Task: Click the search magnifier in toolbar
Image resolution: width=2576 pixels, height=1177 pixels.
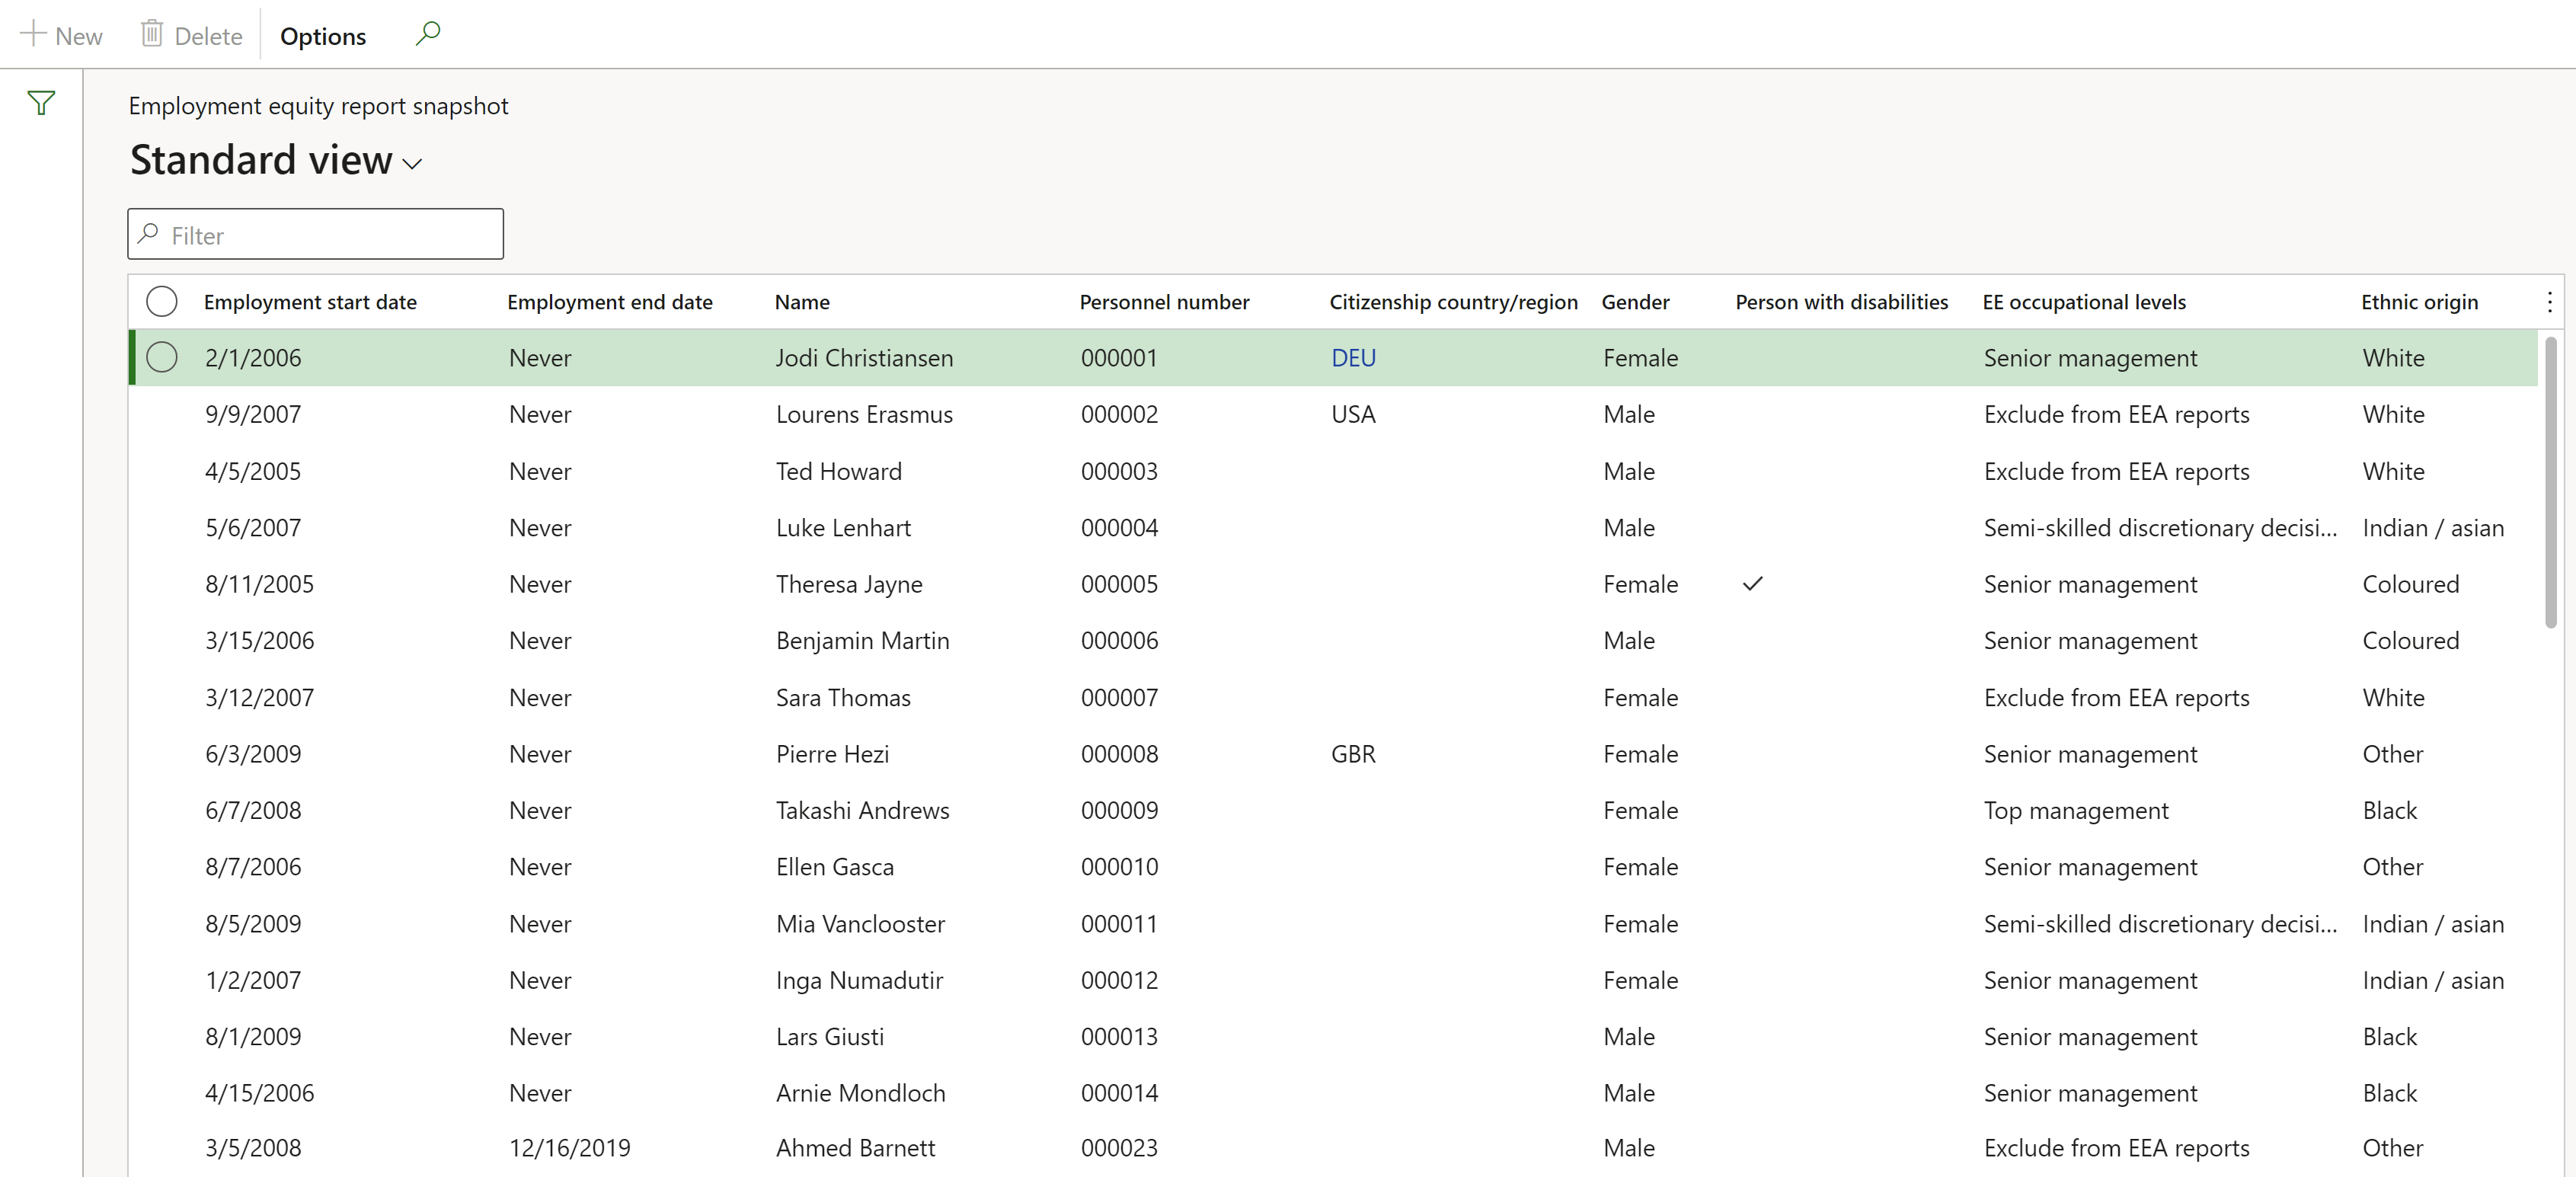Action: [428, 34]
